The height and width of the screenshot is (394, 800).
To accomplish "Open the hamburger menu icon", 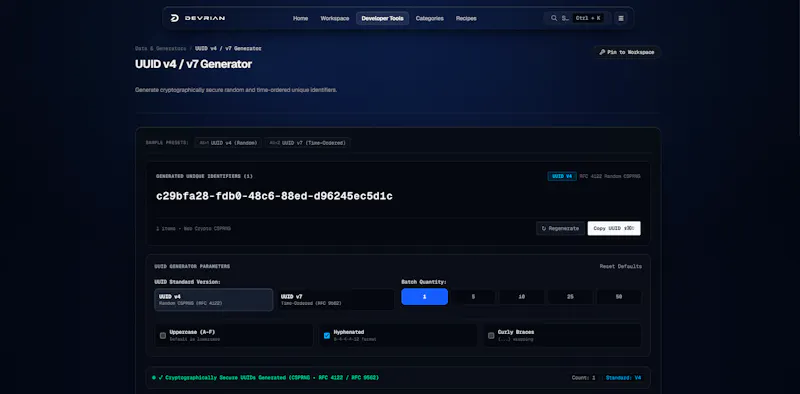I will pyautogui.click(x=621, y=18).
